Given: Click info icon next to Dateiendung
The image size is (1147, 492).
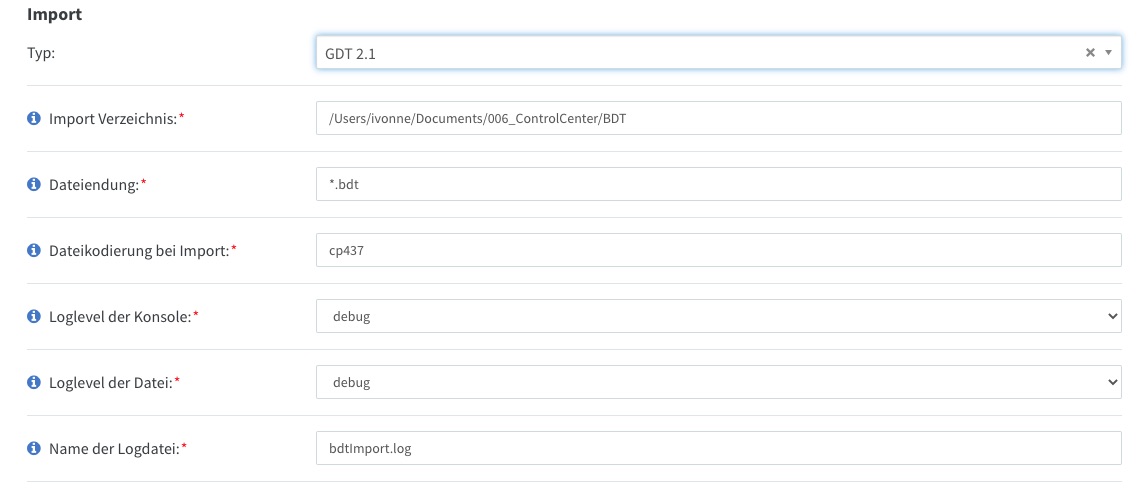Looking at the screenshot, I should [33, 184].
